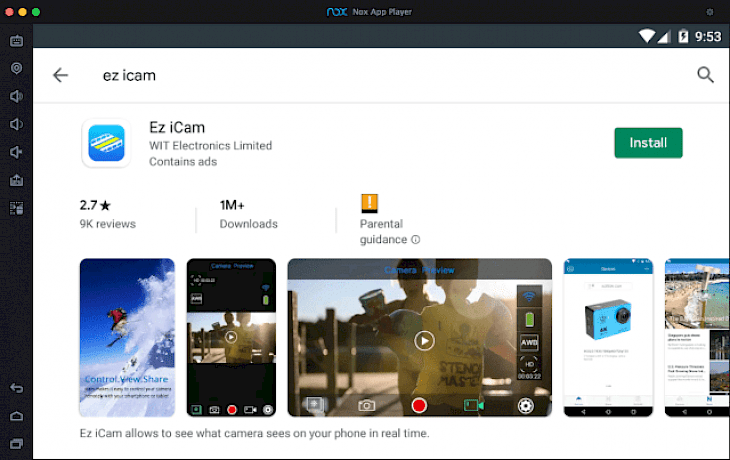Open the blue action camera screenshot
Image resolution: width=730 pixels, height=460 pixels.
(x=608, y=338)
